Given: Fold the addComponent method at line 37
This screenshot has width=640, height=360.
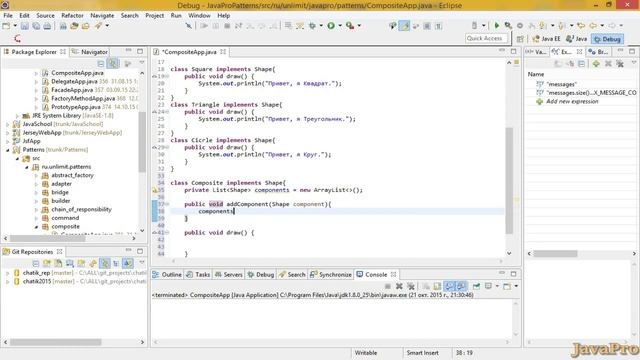Looking at the screenshot, I should click(x=167, y=204).
